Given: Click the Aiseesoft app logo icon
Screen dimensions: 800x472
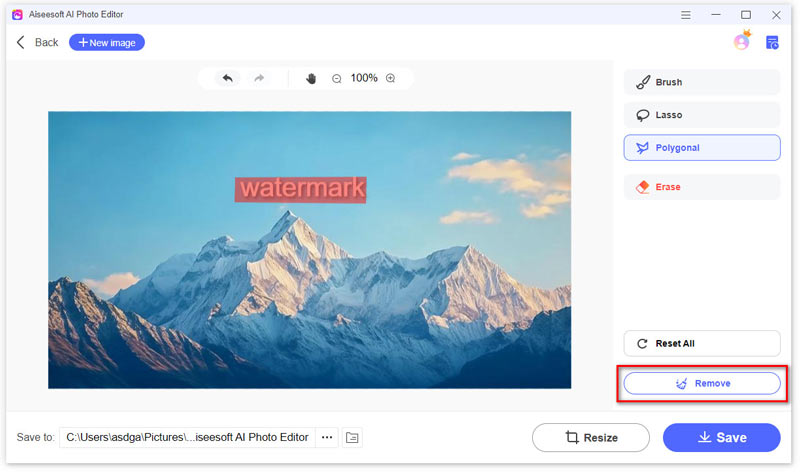Looking at the screenshot, I should click(x=17, y=14).
